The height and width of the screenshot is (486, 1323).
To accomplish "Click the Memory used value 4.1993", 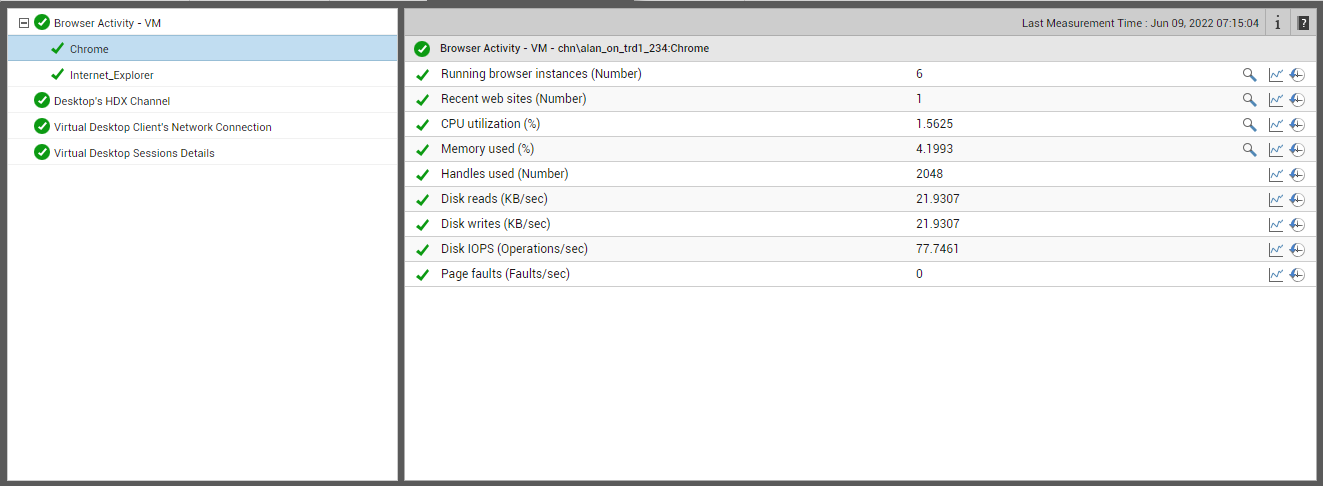I will (x=934, y=149).
